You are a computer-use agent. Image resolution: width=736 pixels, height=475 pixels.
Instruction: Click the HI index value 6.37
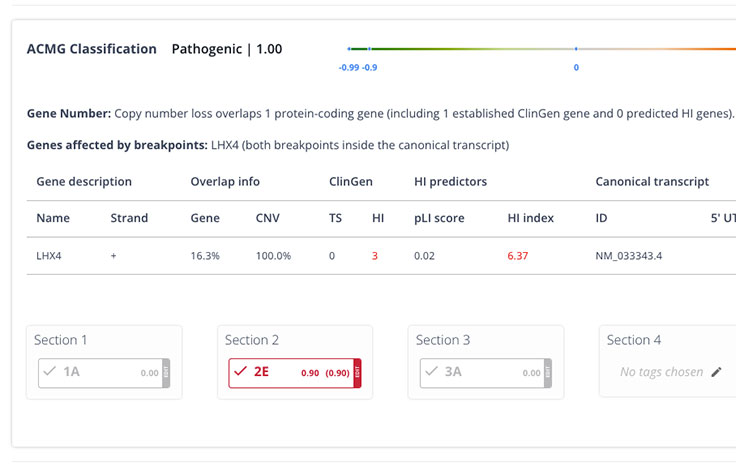point(517,255)
